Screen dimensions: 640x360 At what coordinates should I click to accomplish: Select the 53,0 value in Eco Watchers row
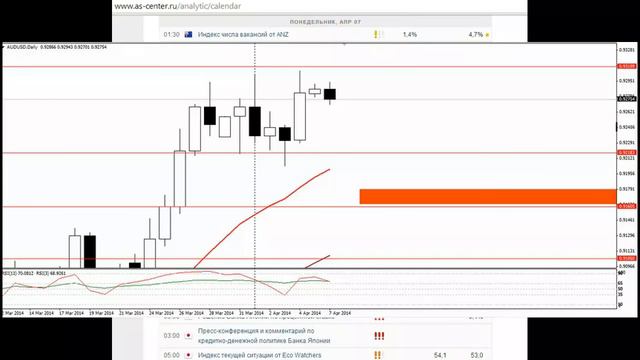click(x=476, y=355)
